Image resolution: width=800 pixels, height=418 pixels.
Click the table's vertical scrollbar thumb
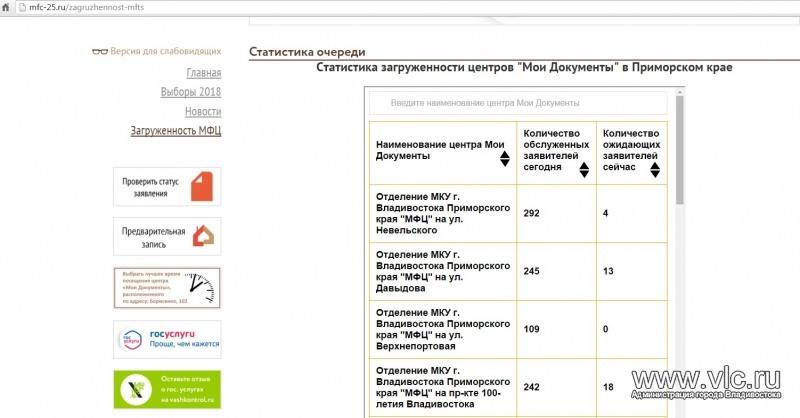coord(680,150)
